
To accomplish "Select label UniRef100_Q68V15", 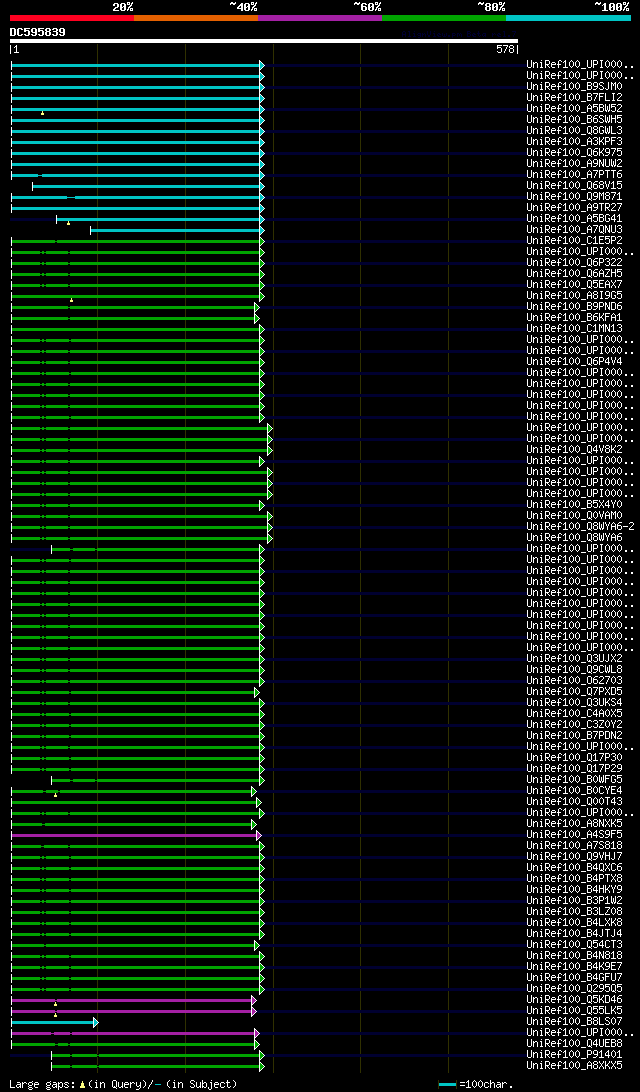I will tap(575, 185).
